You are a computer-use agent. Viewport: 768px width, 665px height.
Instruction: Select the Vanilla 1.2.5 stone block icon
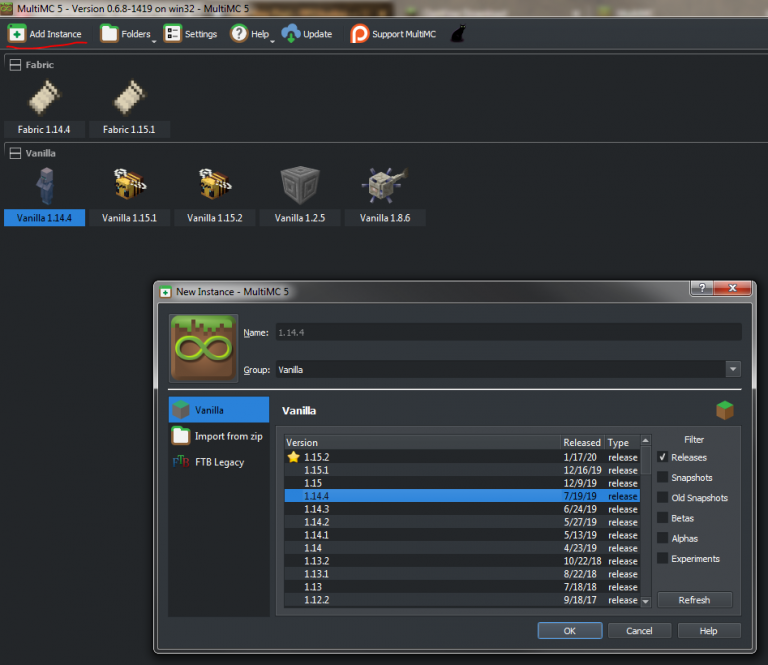coord(300,185)
